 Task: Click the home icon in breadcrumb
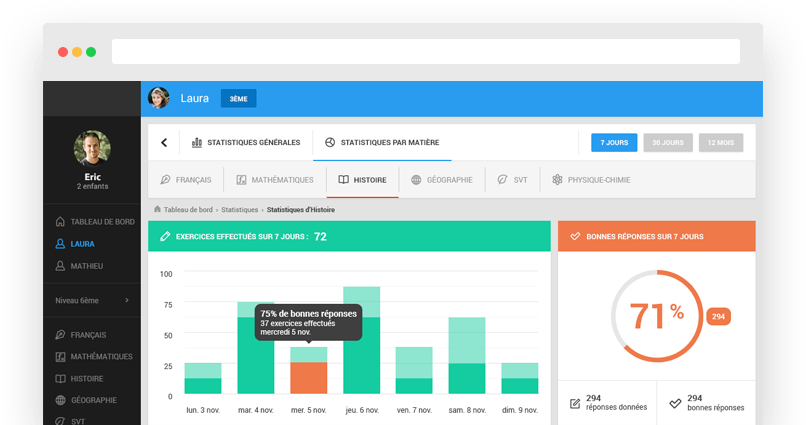pyautogui.click(x=158, y=210)
